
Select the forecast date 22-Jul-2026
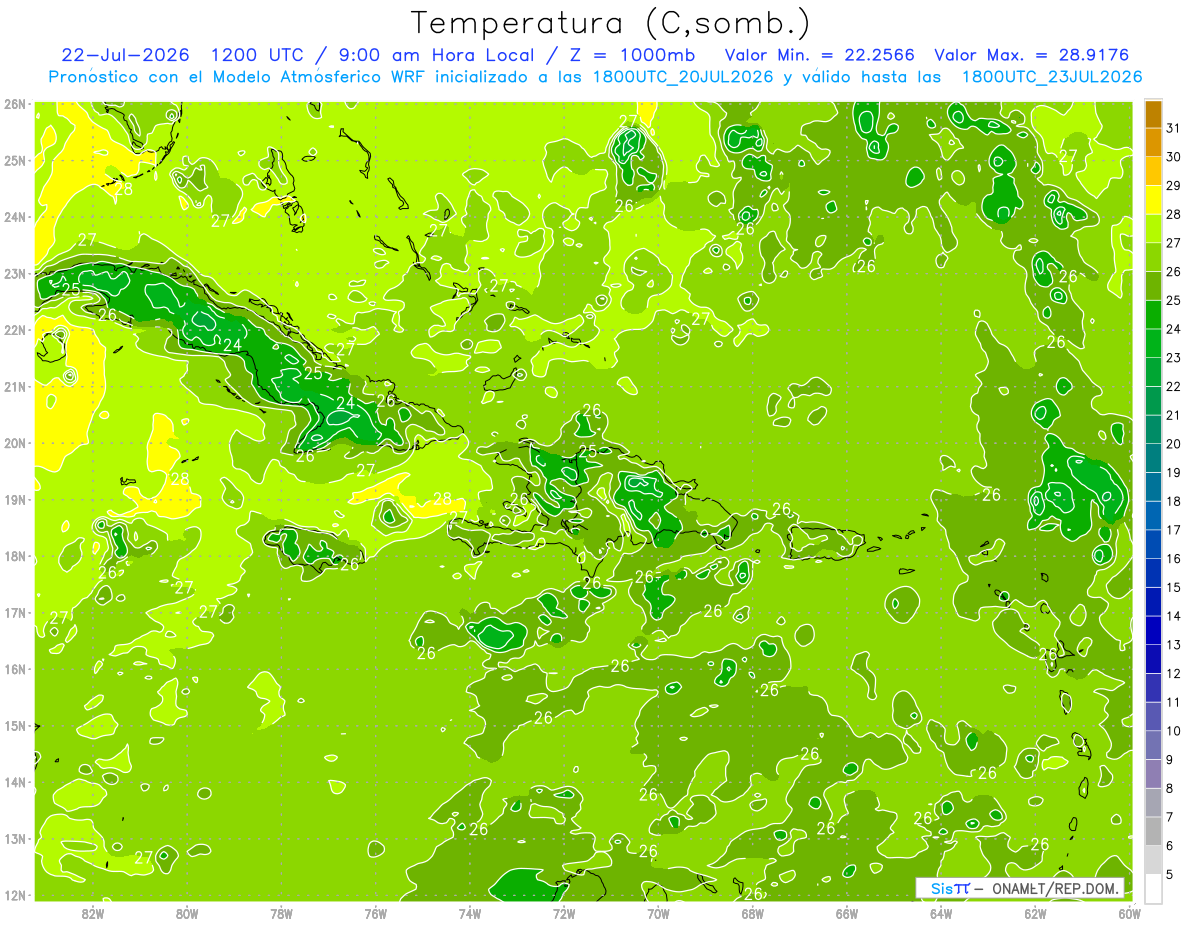(x=125, y=54)
